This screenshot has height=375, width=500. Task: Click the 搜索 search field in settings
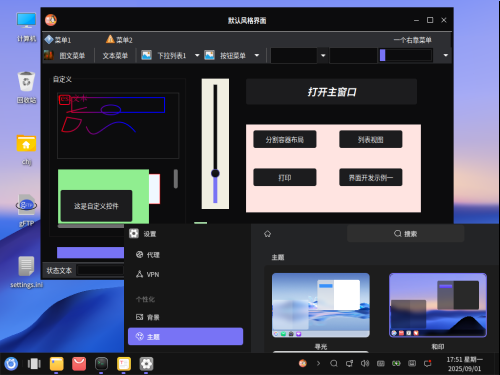405,233
